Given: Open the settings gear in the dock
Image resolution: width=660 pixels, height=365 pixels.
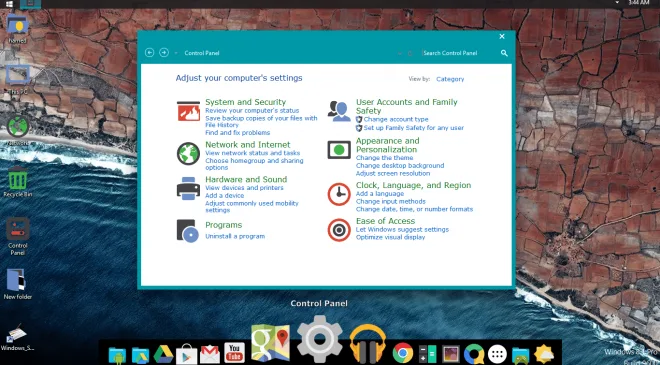Looking at the screenshot, I should [319, 339].
